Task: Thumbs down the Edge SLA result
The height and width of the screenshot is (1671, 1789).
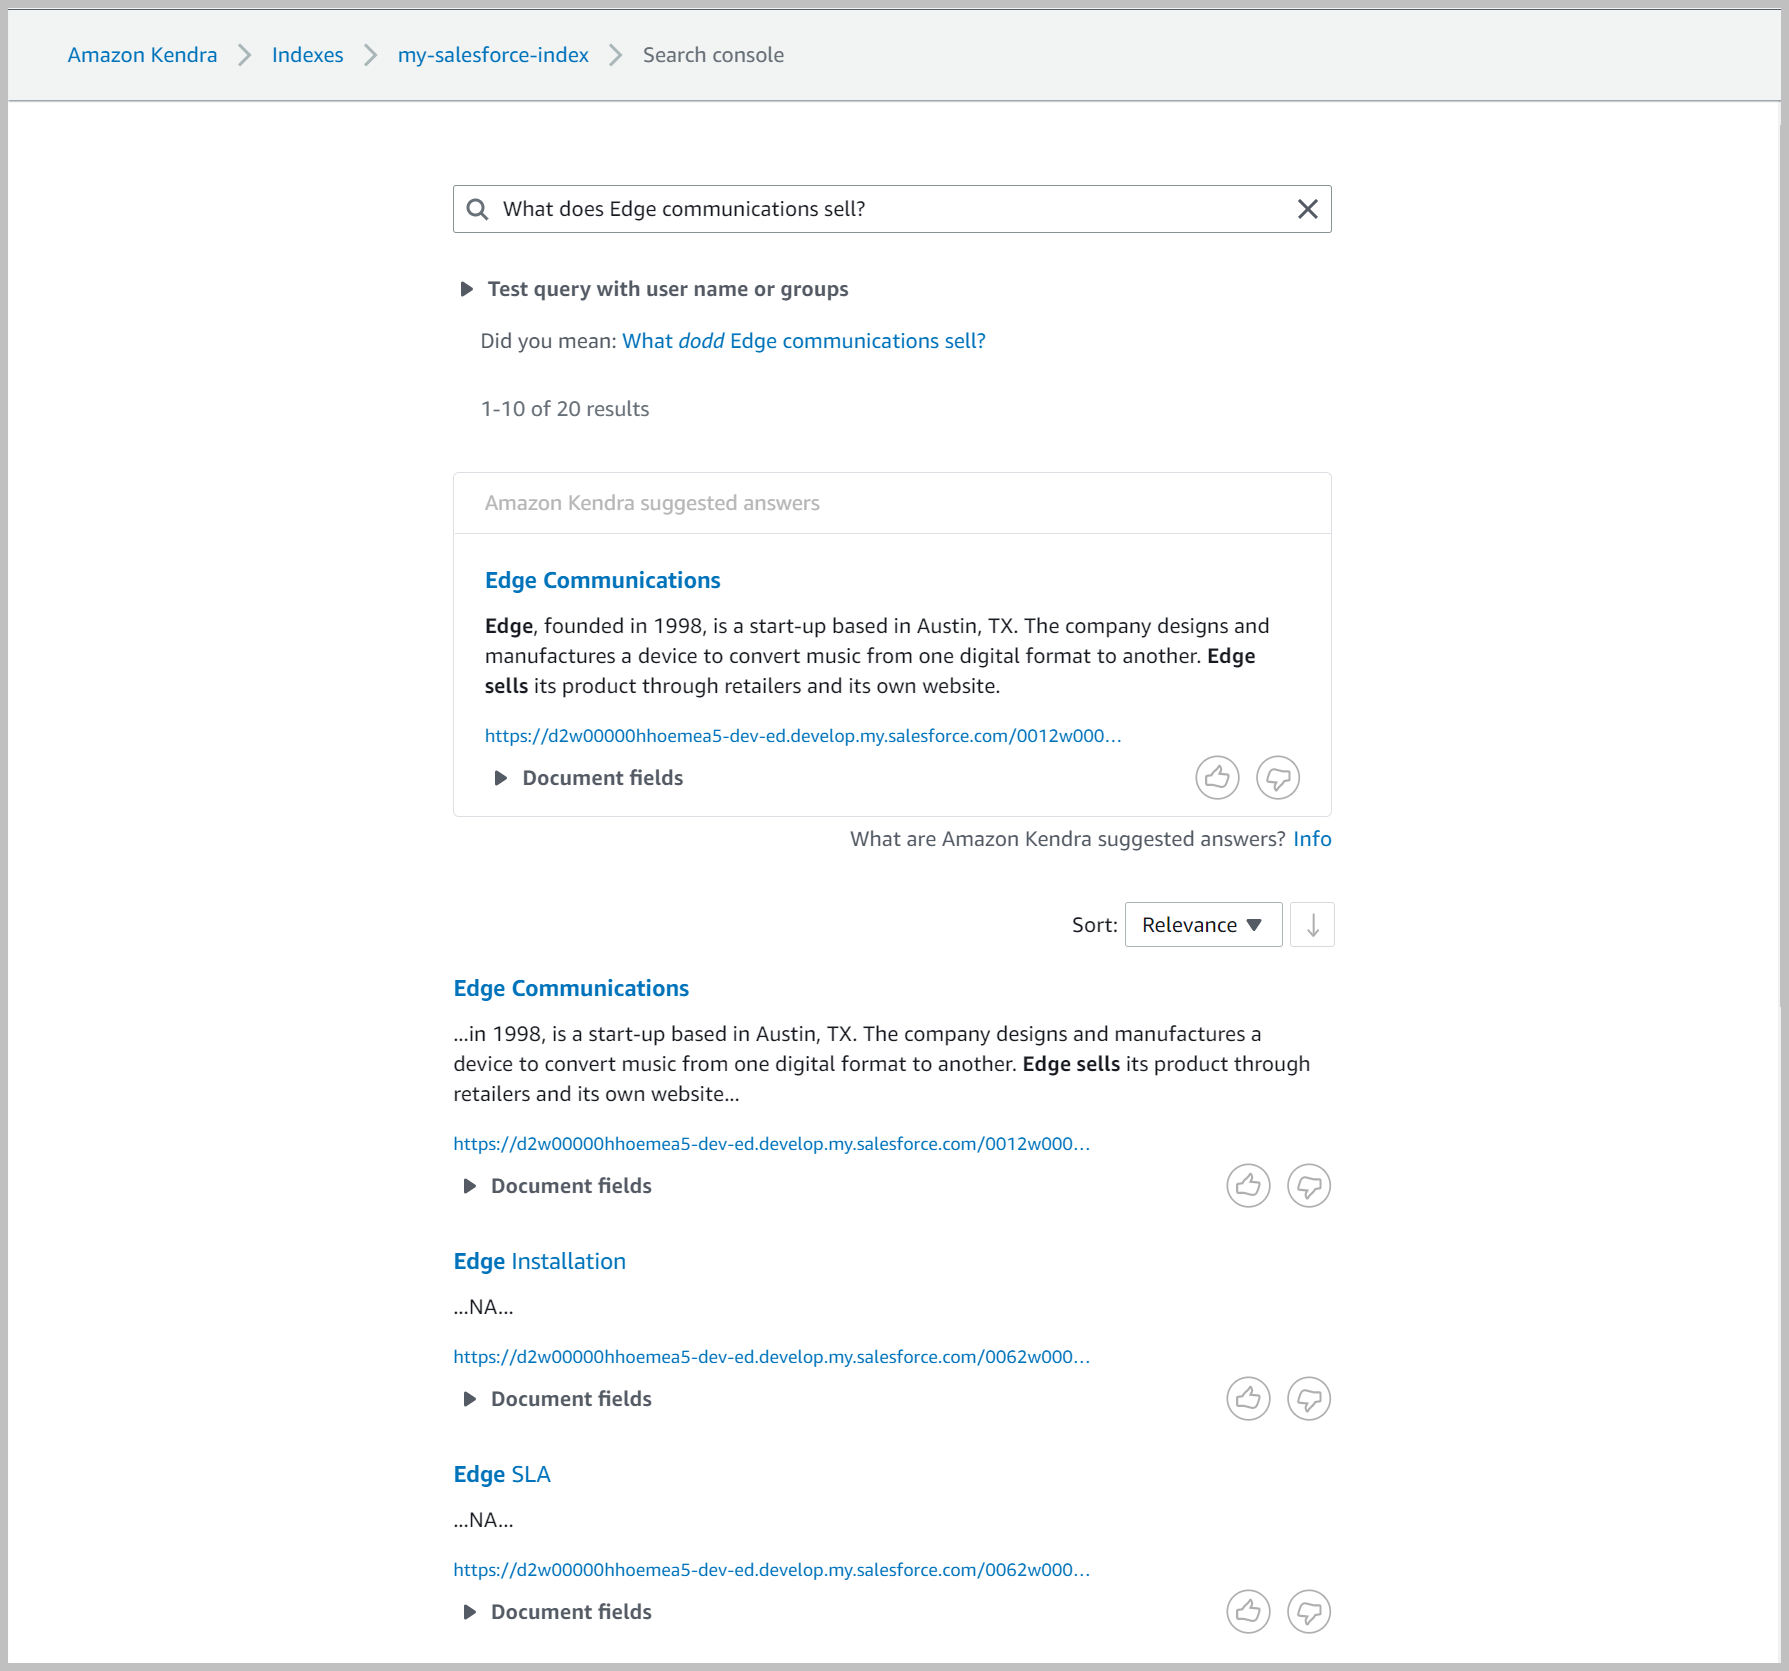Action: (x=1309, y=1612)
